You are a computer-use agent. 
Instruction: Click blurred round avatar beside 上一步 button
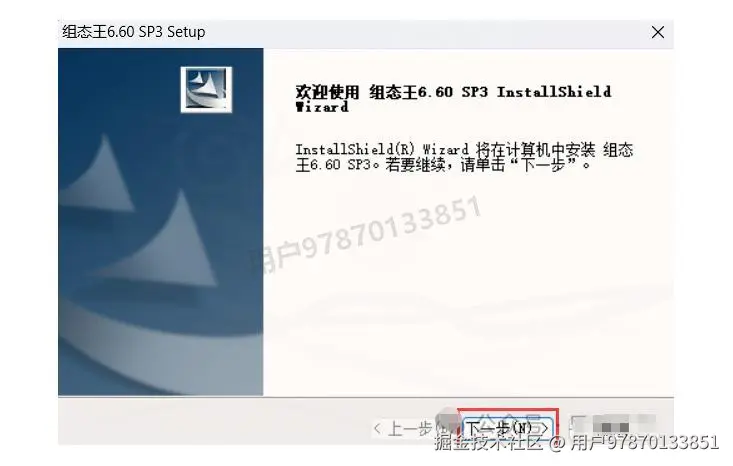click(446, 419)
